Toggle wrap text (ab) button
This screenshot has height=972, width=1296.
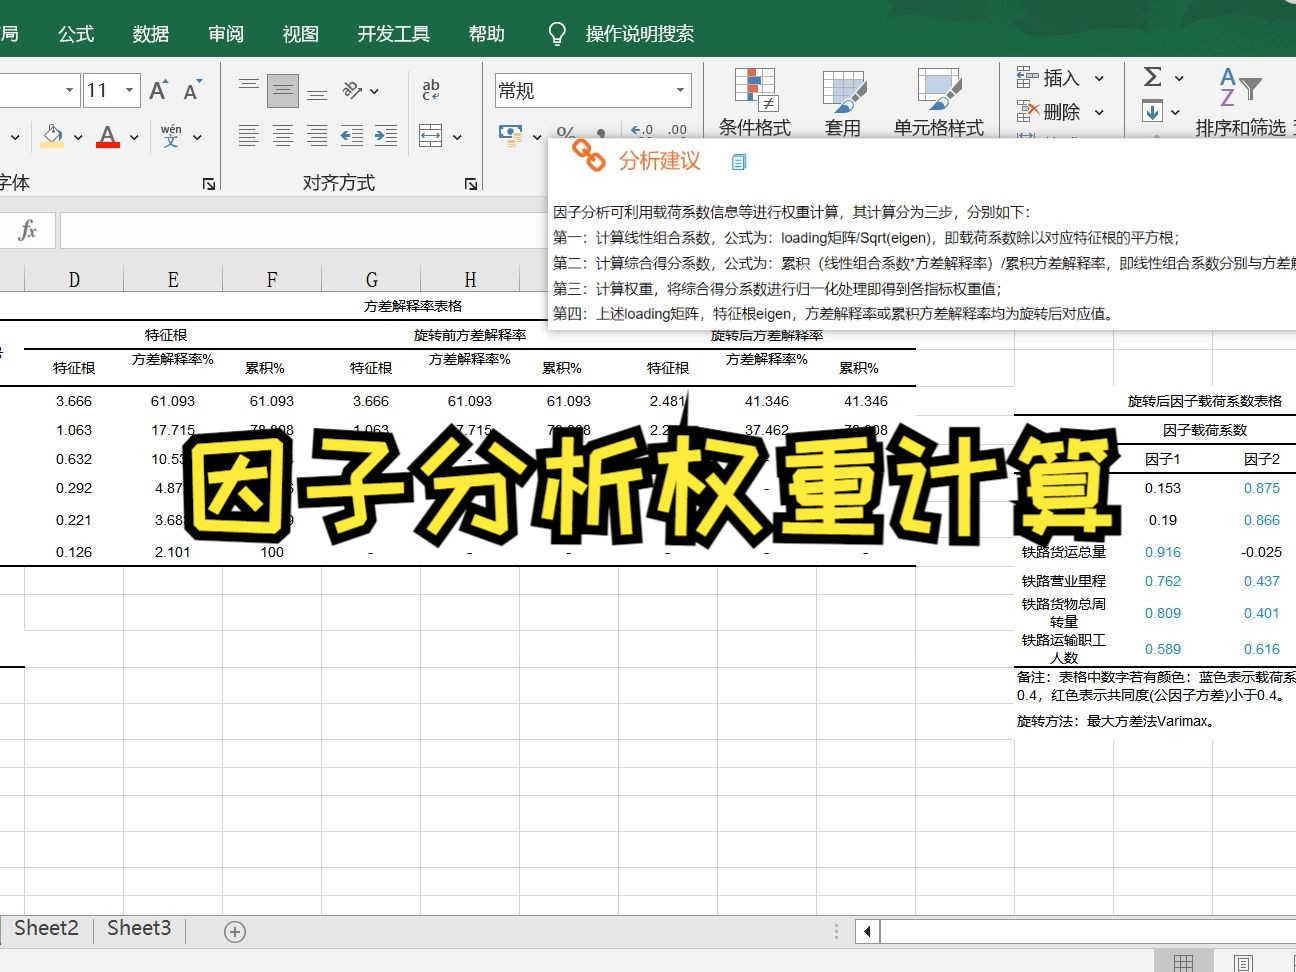pyautogui.click(x=431, y=90)
